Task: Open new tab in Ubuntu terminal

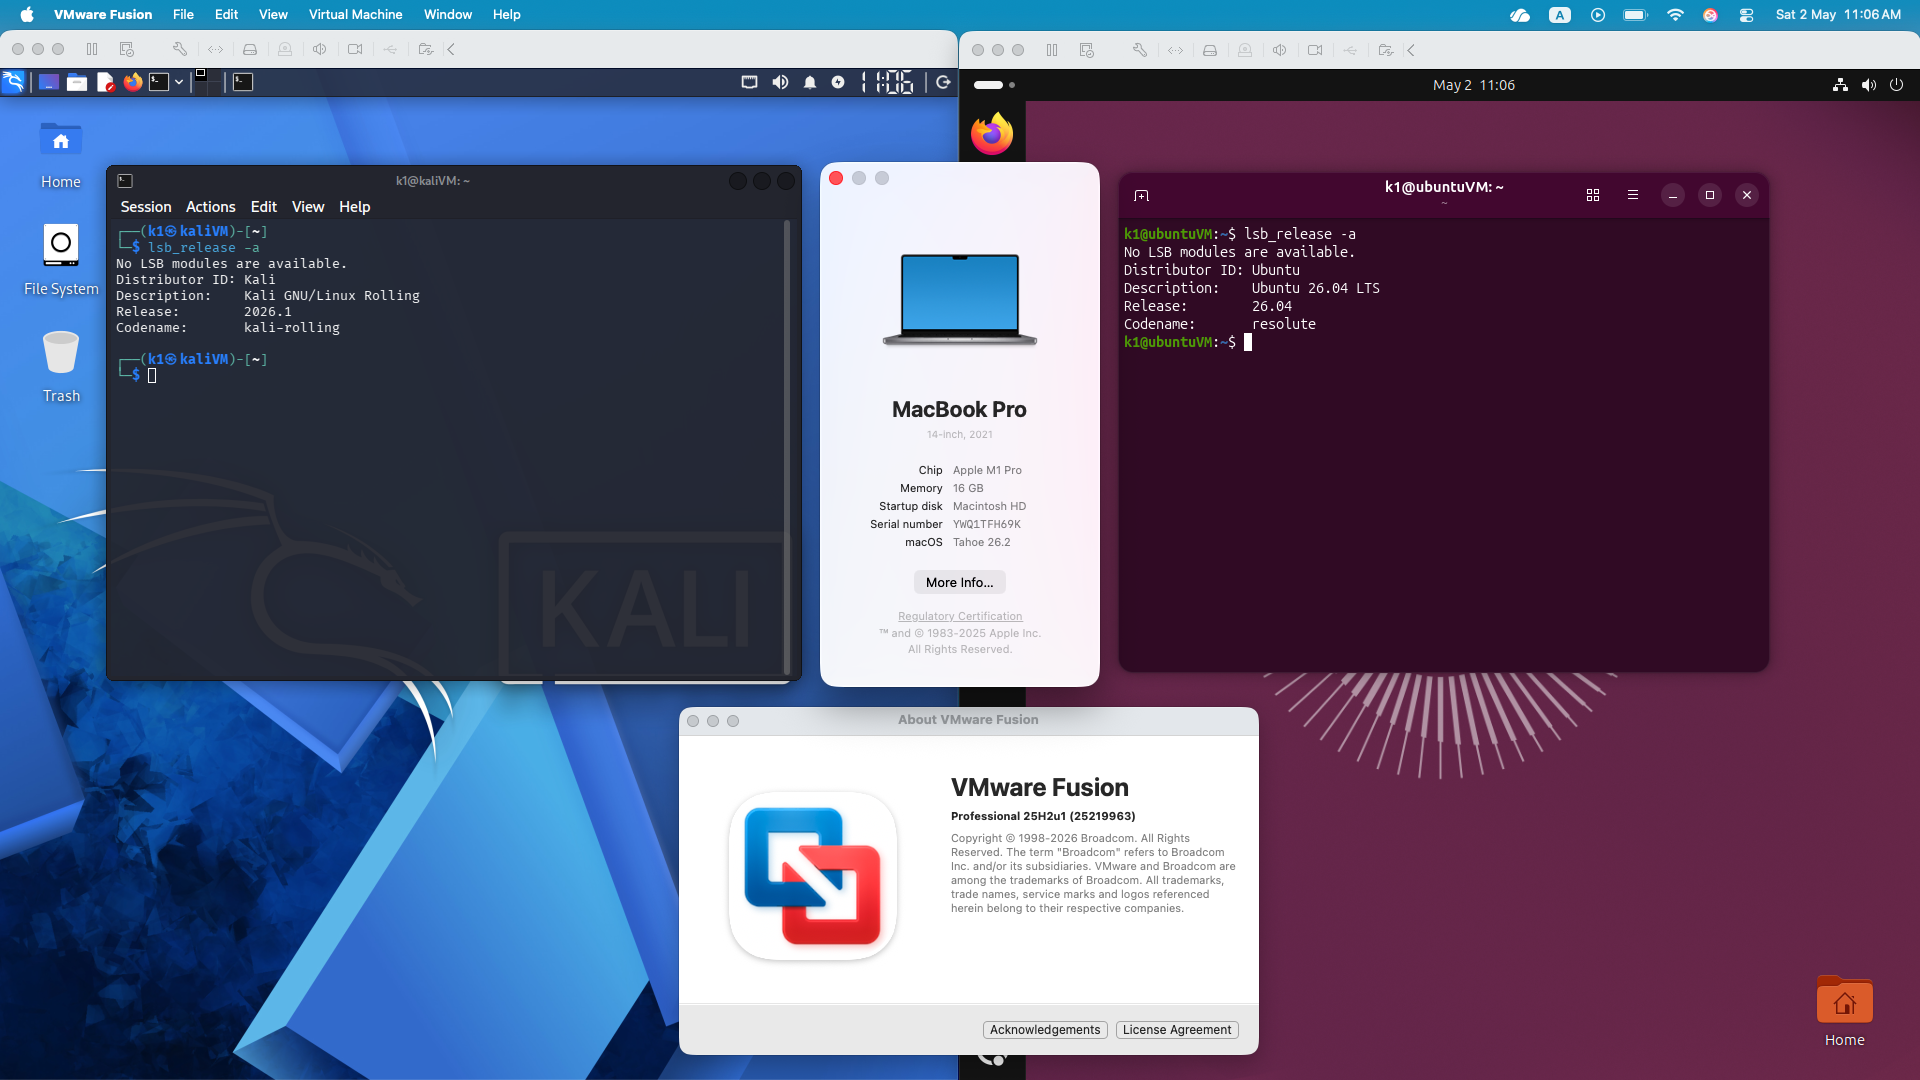Action: point(1142,196)
